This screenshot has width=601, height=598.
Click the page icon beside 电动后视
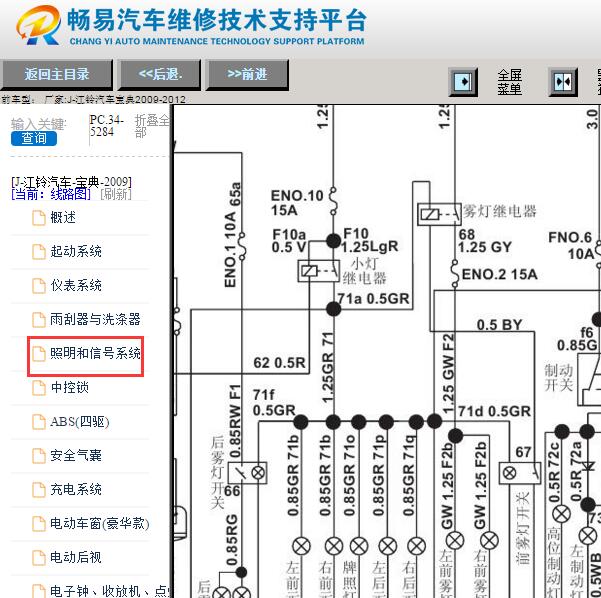[39, 558]
